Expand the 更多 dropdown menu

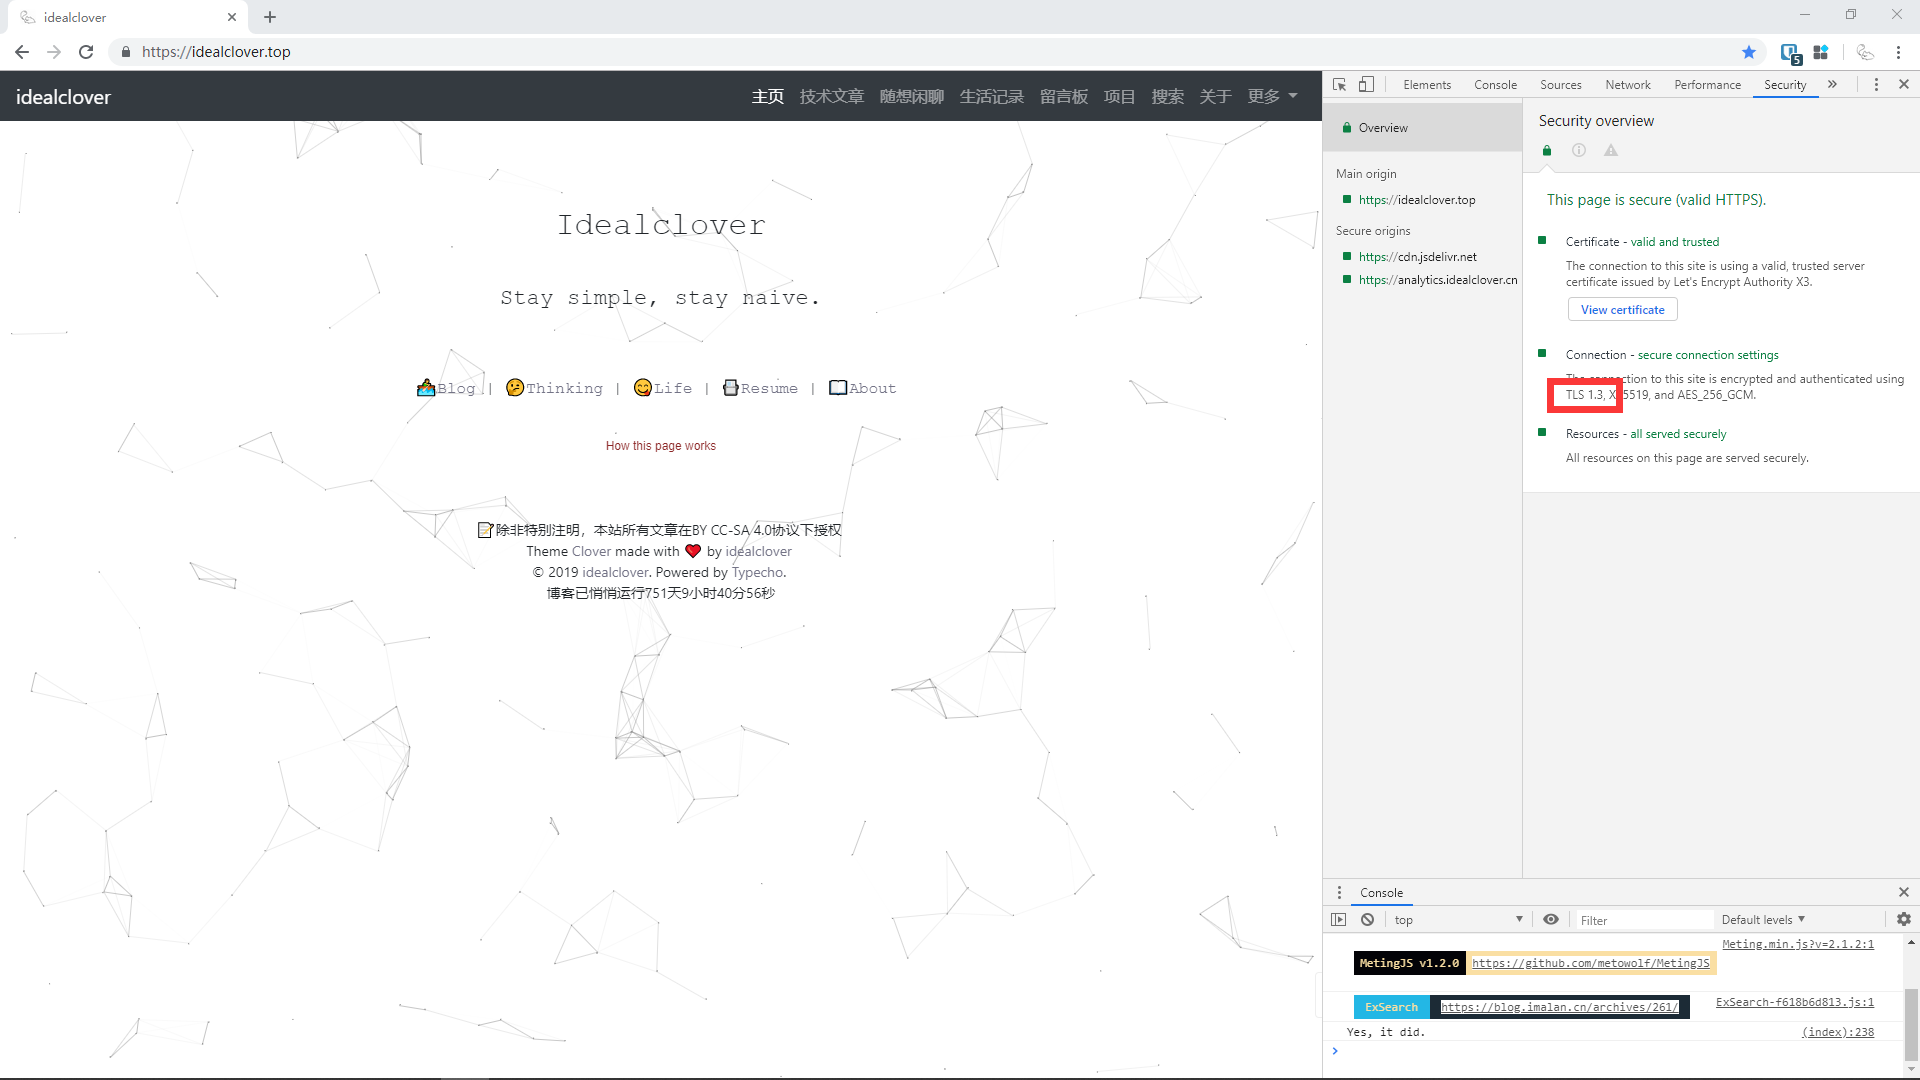pyautogui.click(x=1272, y=97)
